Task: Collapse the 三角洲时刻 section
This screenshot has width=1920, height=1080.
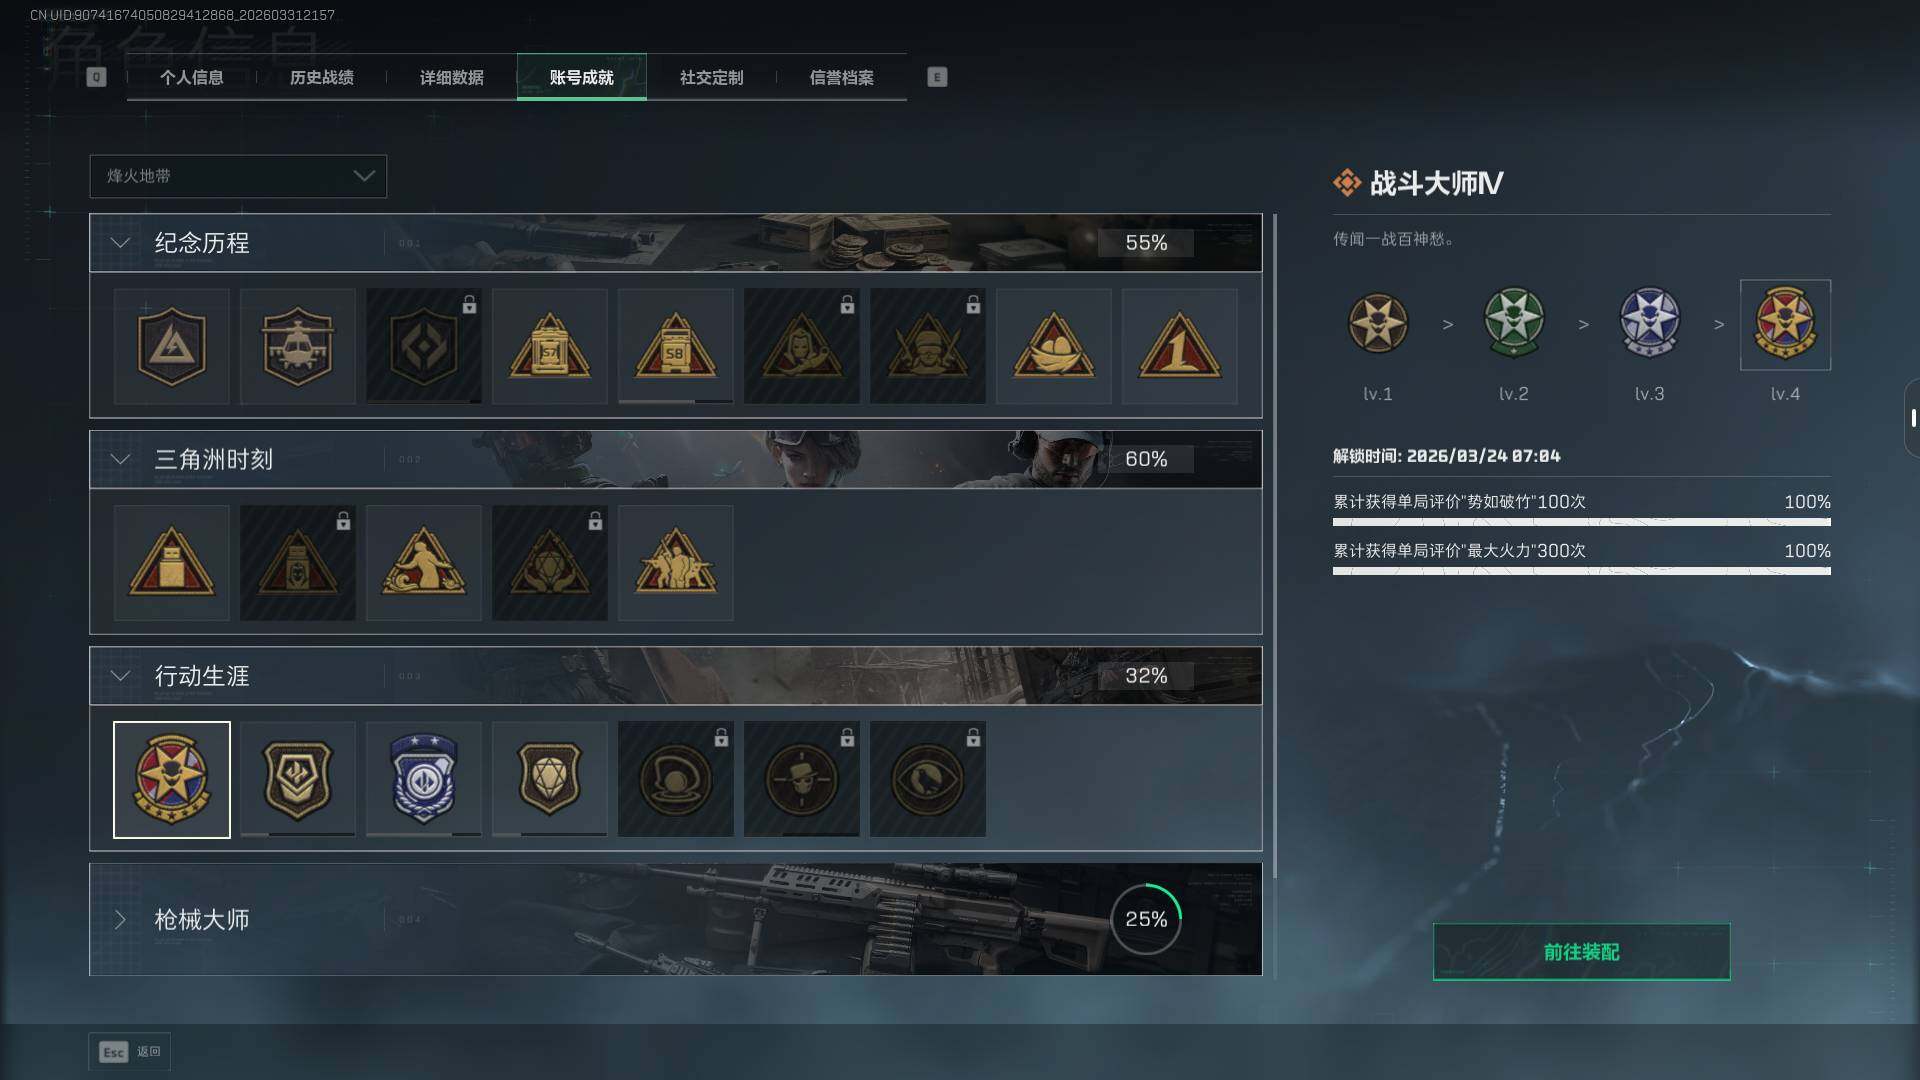Action: click(120, 459)
